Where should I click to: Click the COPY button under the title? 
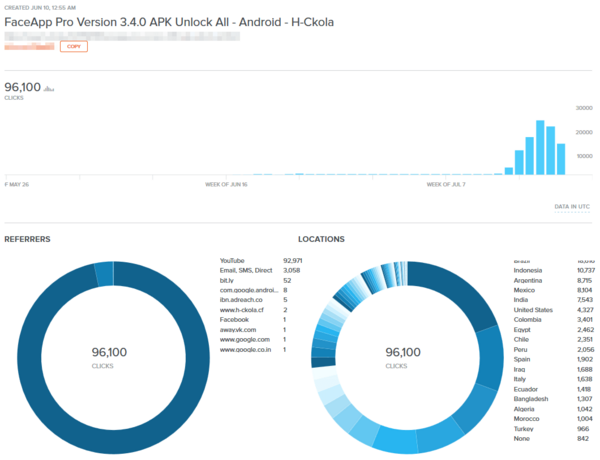click(x=74, y=46)
